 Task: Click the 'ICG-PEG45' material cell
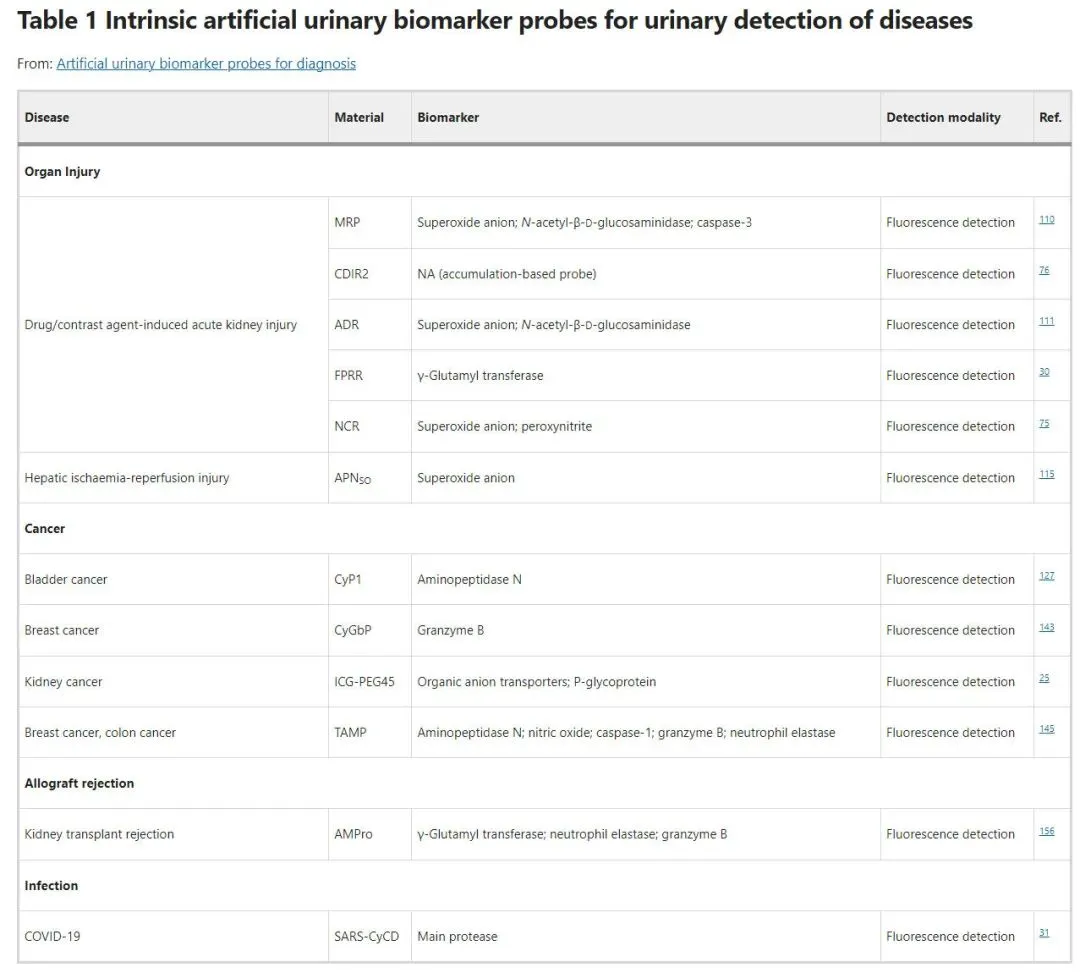[364, 682]
